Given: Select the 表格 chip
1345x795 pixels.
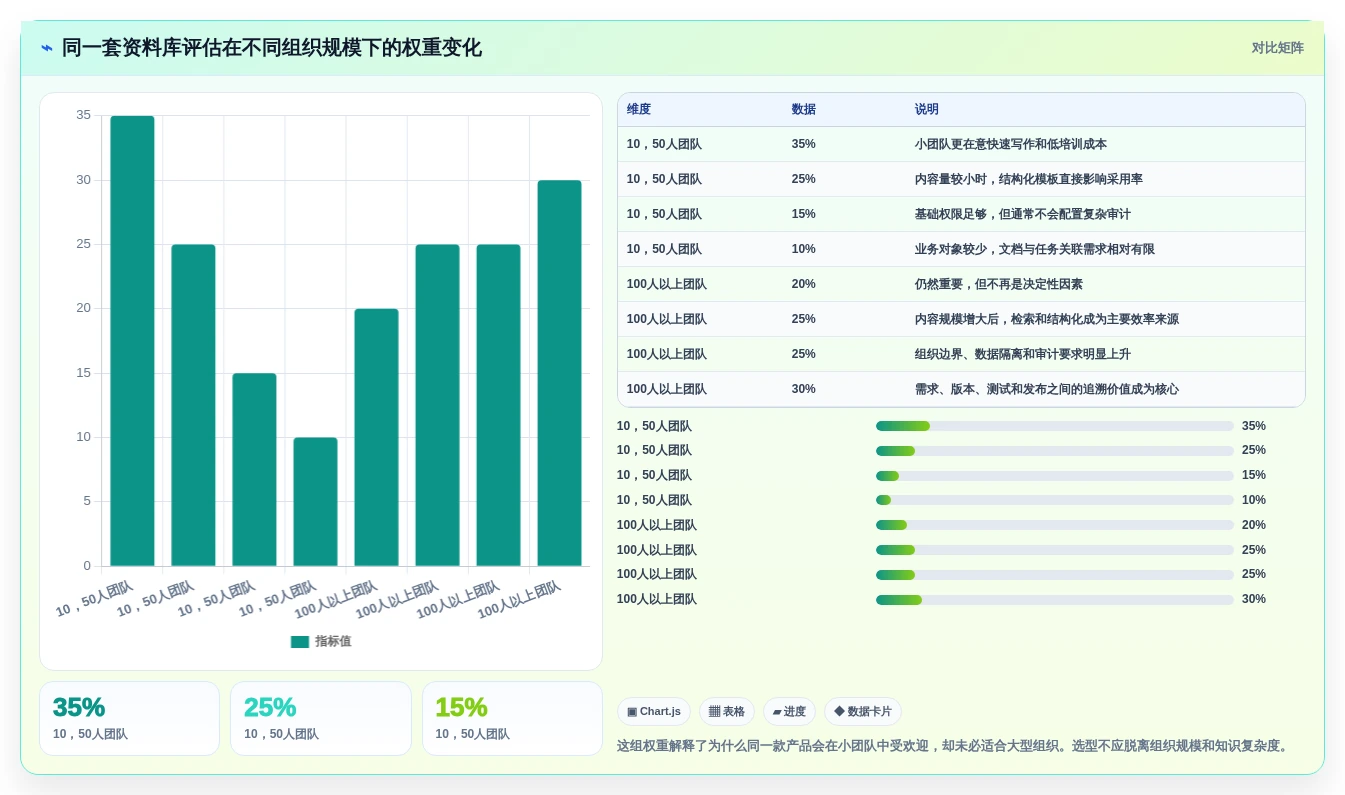Looking at the screenshot, I should pos(727,712).
